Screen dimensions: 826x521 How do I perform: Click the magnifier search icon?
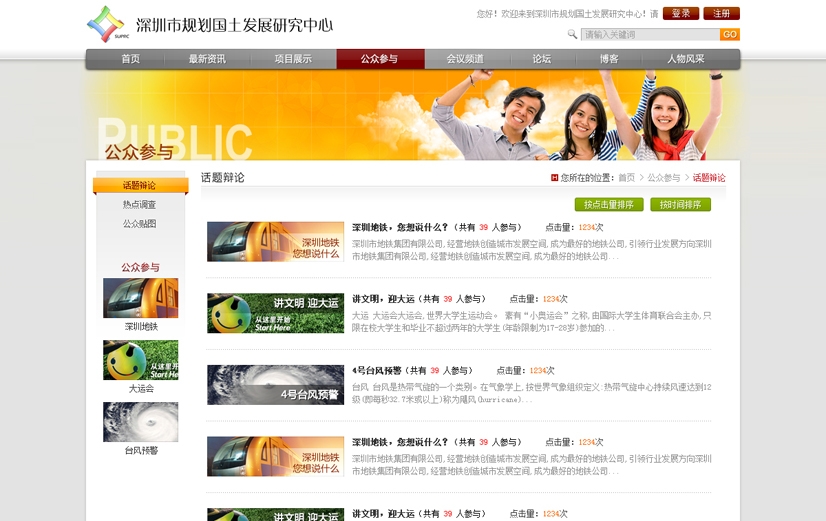coord(572,34)
